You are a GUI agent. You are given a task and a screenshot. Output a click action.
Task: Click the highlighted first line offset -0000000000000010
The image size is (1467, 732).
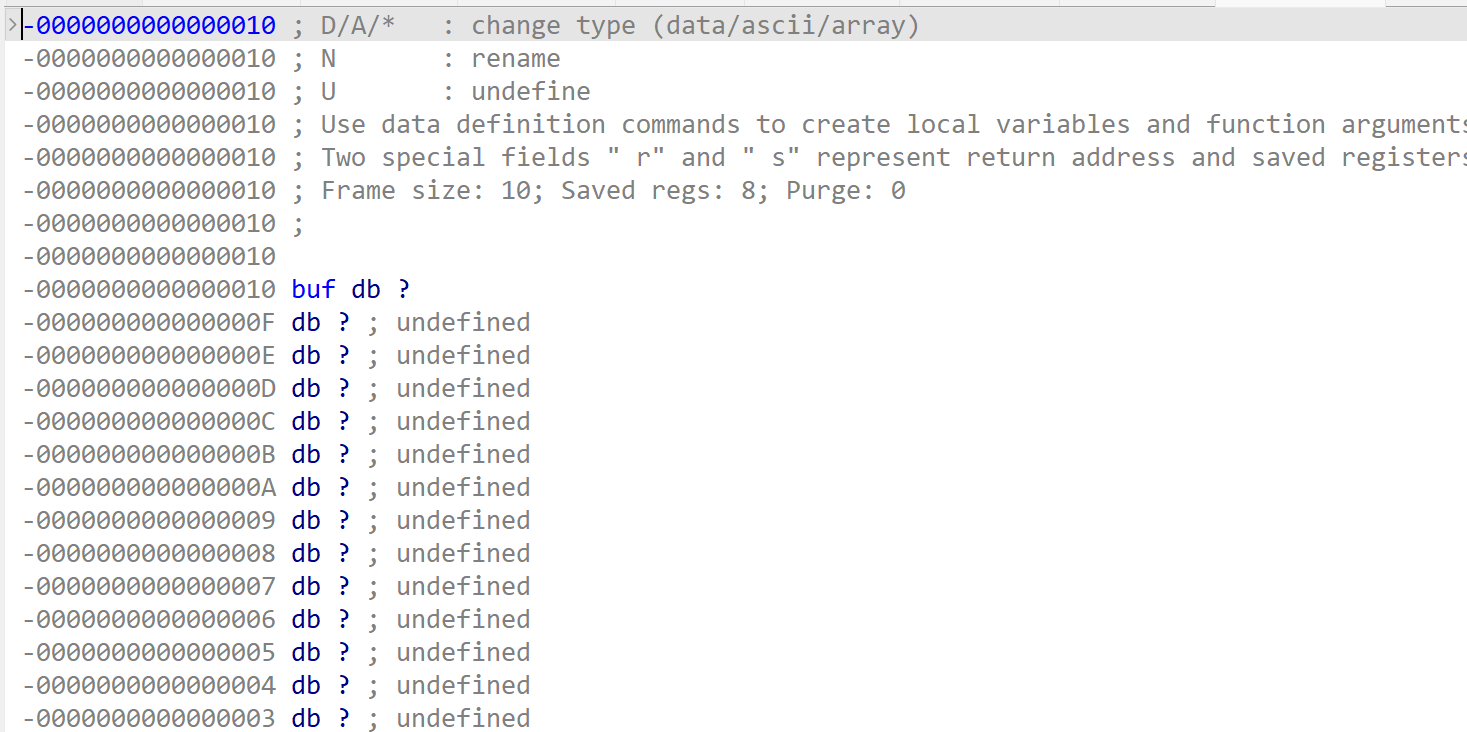tap(149, 25)
